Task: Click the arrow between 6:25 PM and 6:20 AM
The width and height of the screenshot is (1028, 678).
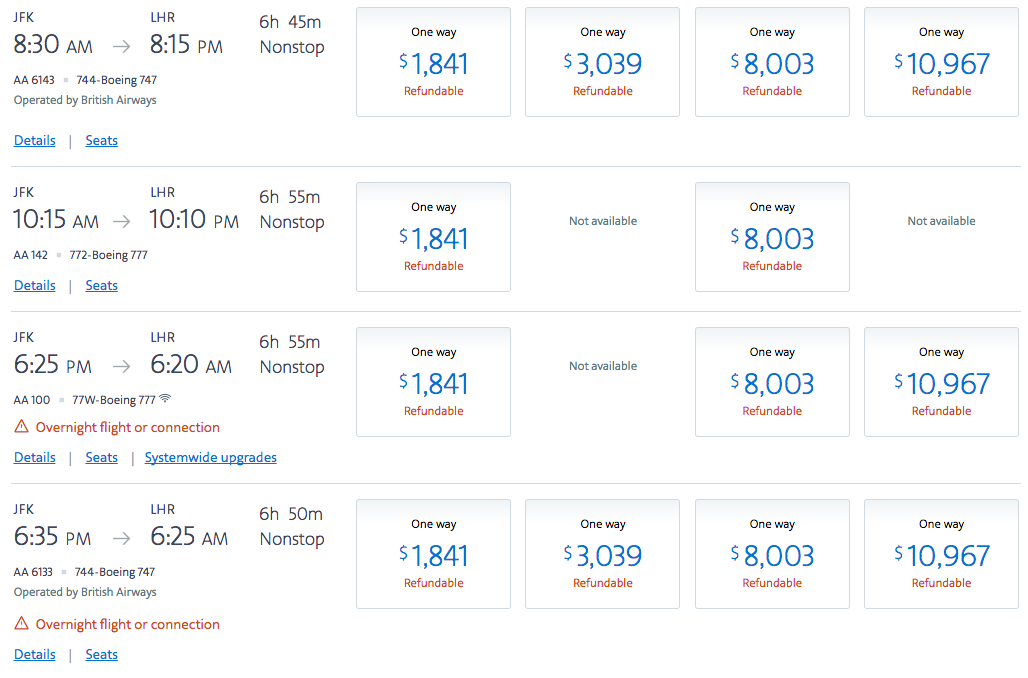Action: click(121, 367)
